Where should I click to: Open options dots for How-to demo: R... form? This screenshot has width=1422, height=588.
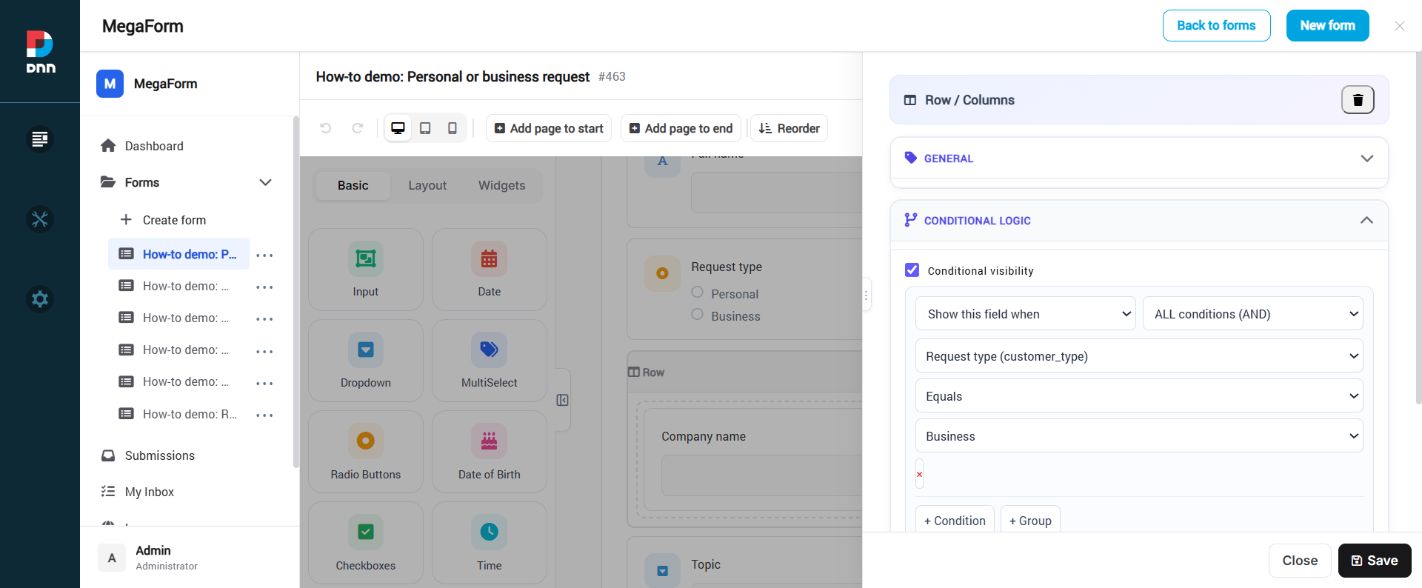[264, 414]
